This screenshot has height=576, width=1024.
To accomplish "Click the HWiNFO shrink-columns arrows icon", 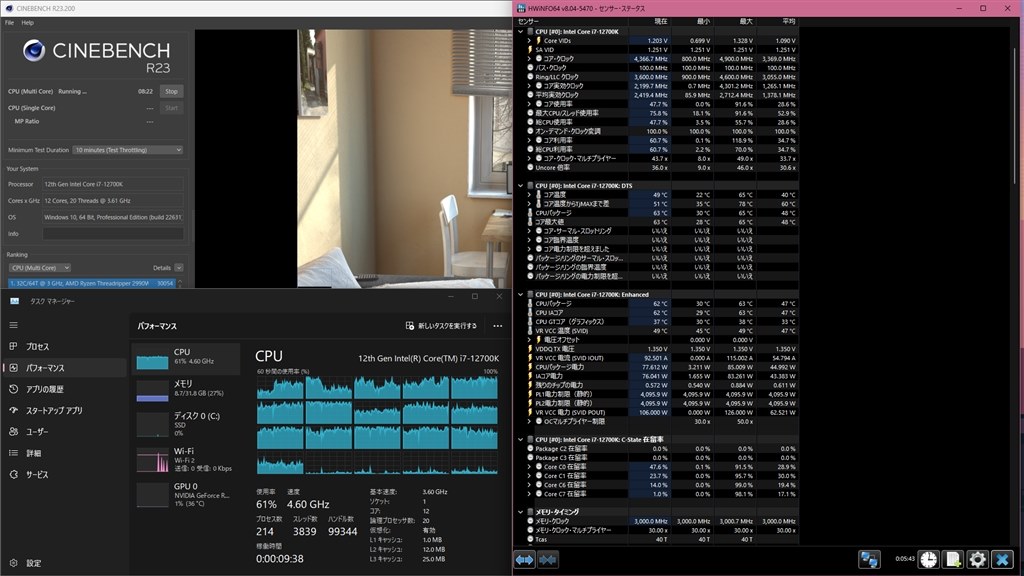I will tap(548, 560).
